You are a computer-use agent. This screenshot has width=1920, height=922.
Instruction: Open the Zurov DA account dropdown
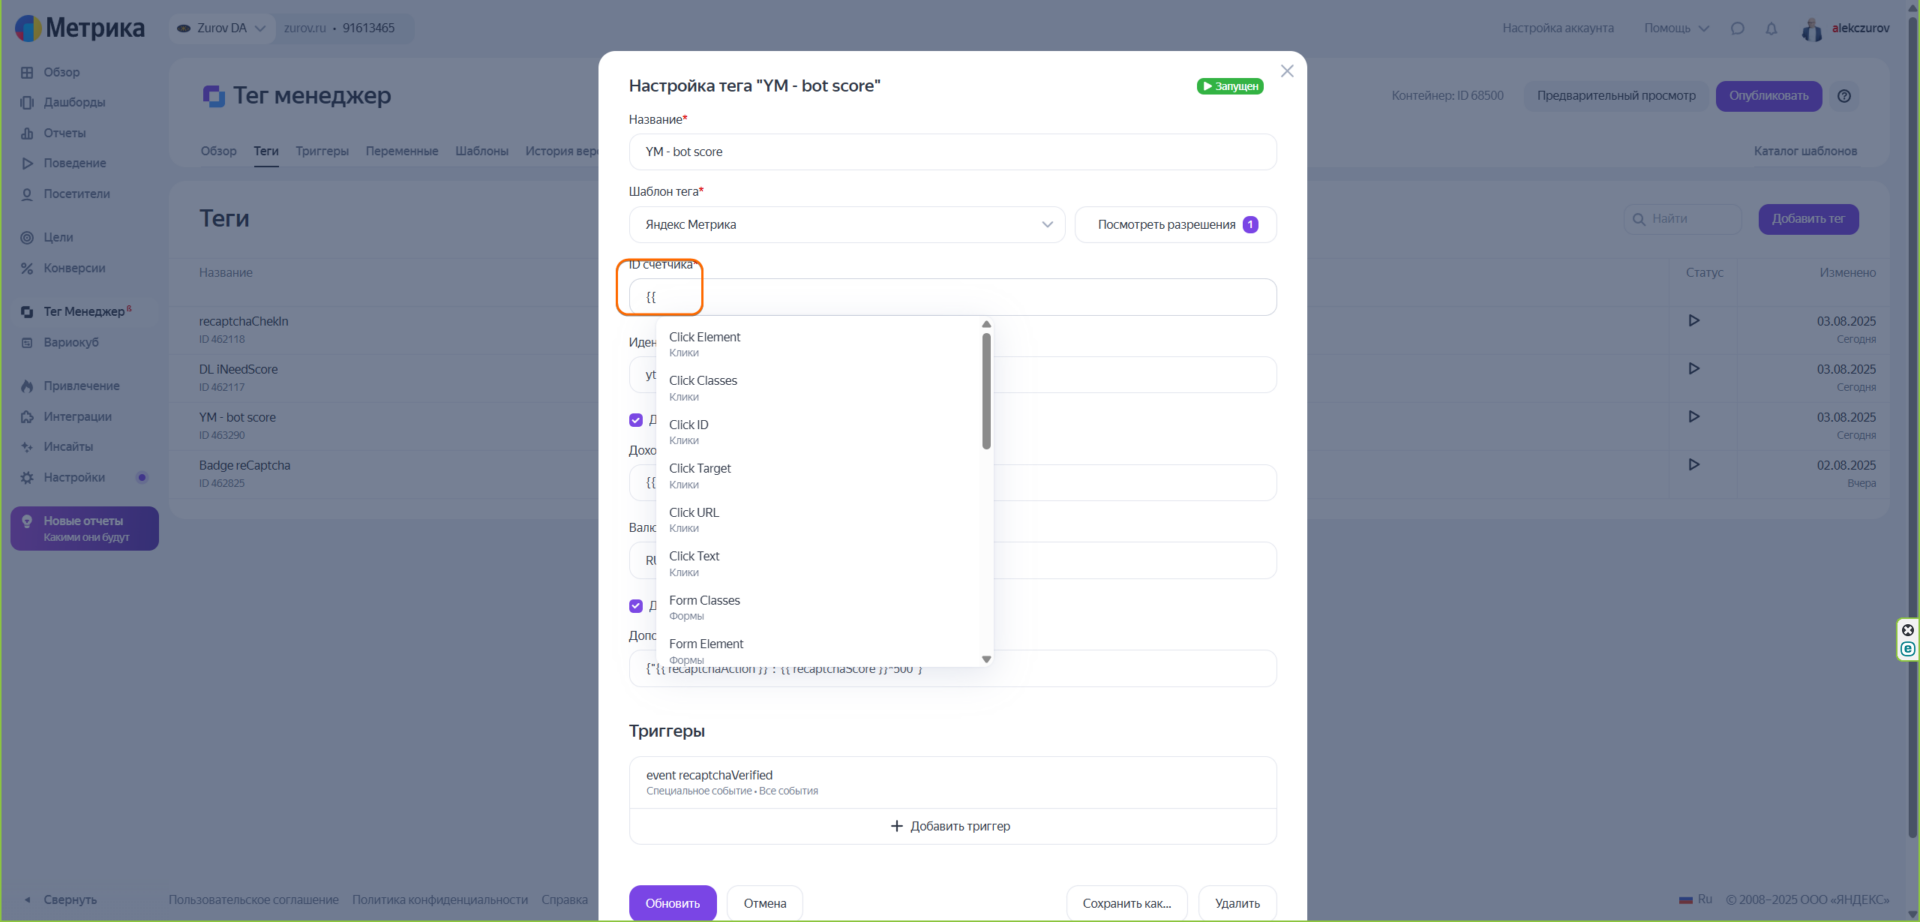click(221, 28)
